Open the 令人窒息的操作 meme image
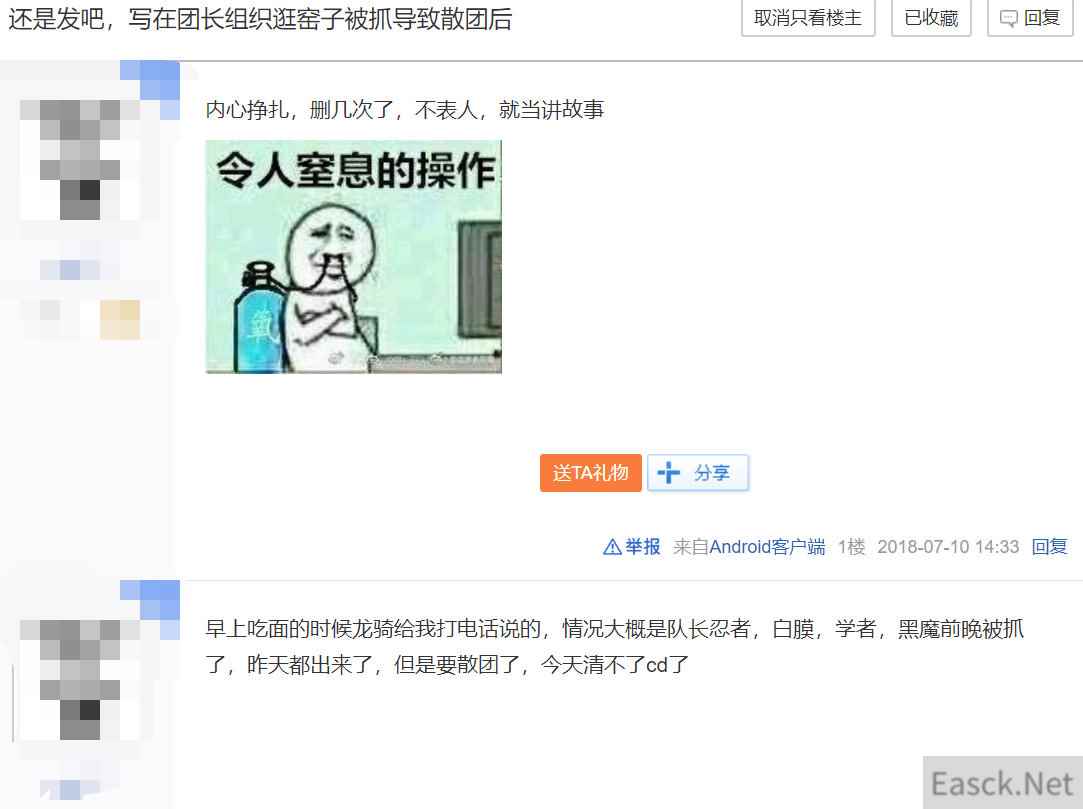The image size is (1083, 809). [354, 256]
